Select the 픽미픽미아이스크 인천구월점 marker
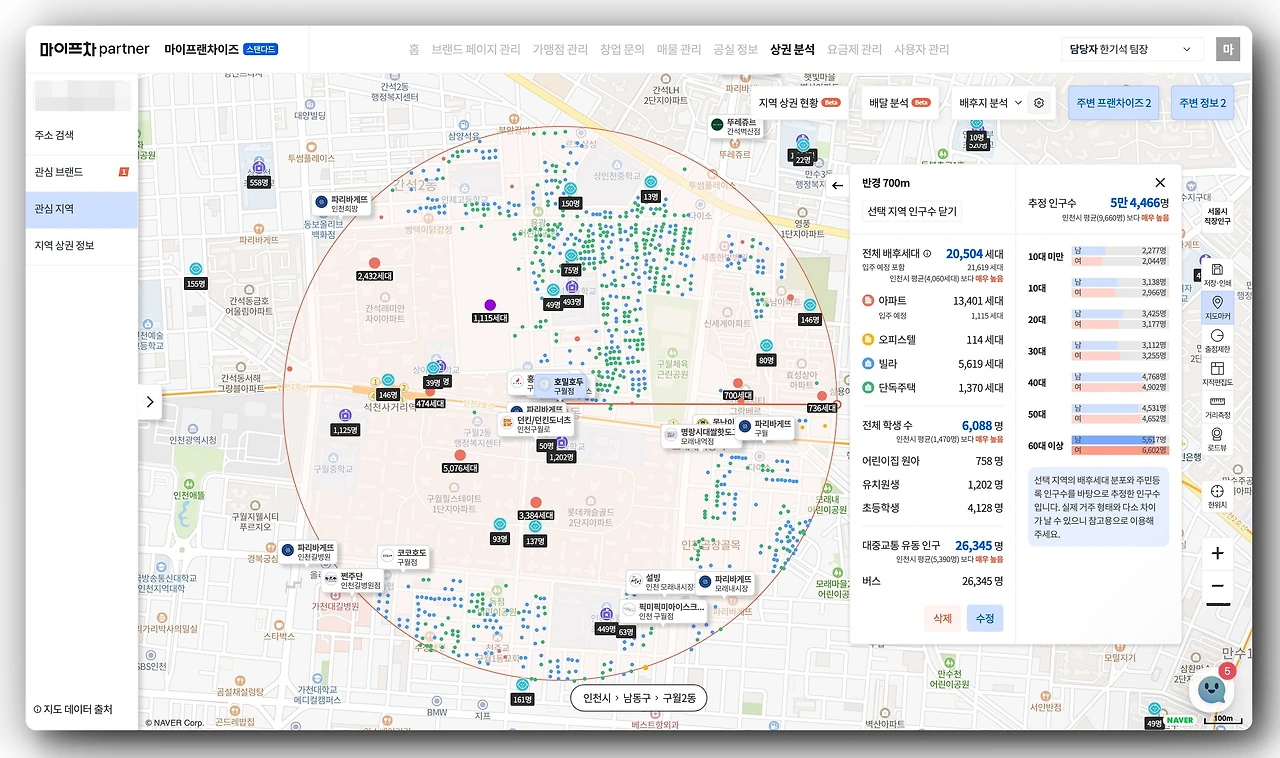1280x758 pixels. click(x=663, y=611)
